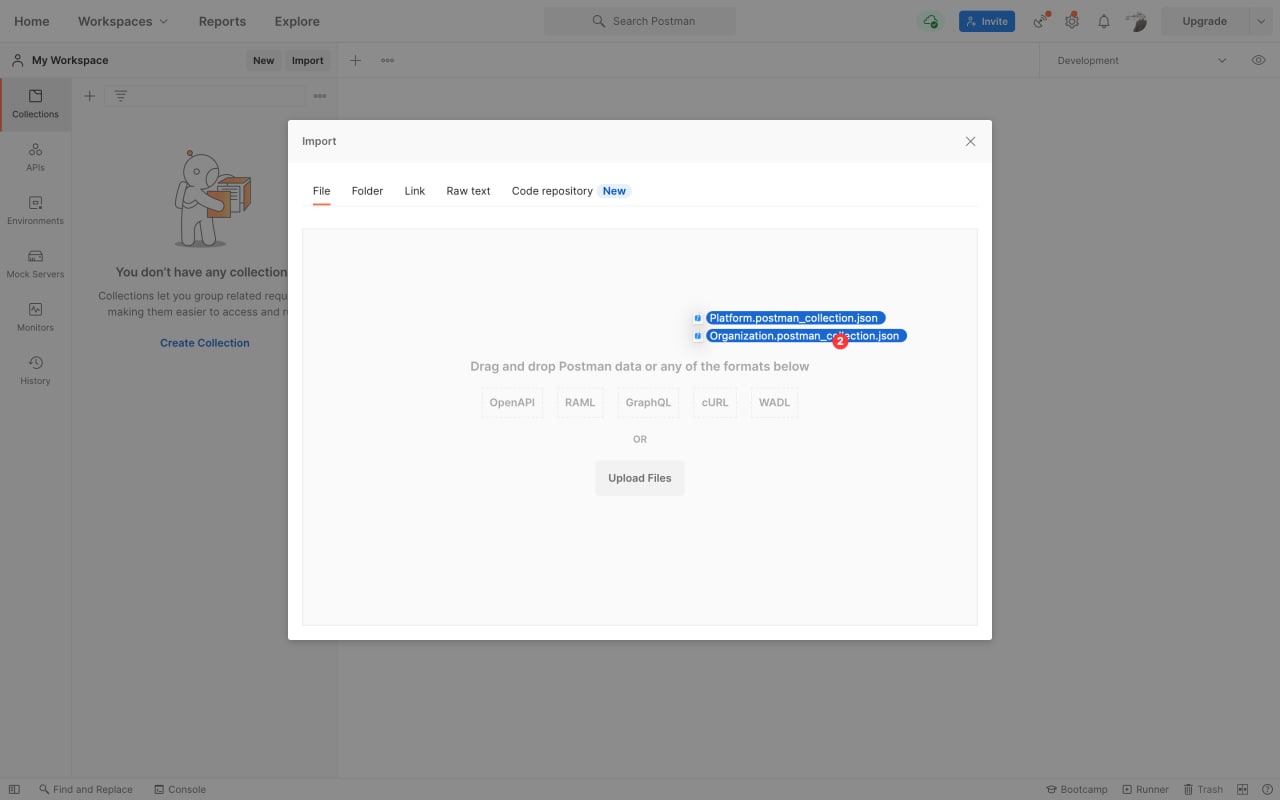Click the Create Collection link

click(x=205, y=343)
